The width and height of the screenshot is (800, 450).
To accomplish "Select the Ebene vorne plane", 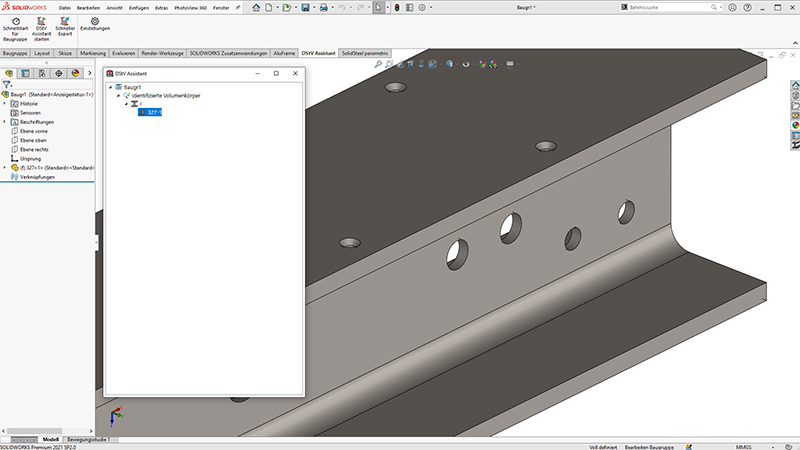I will click(34, 131).
